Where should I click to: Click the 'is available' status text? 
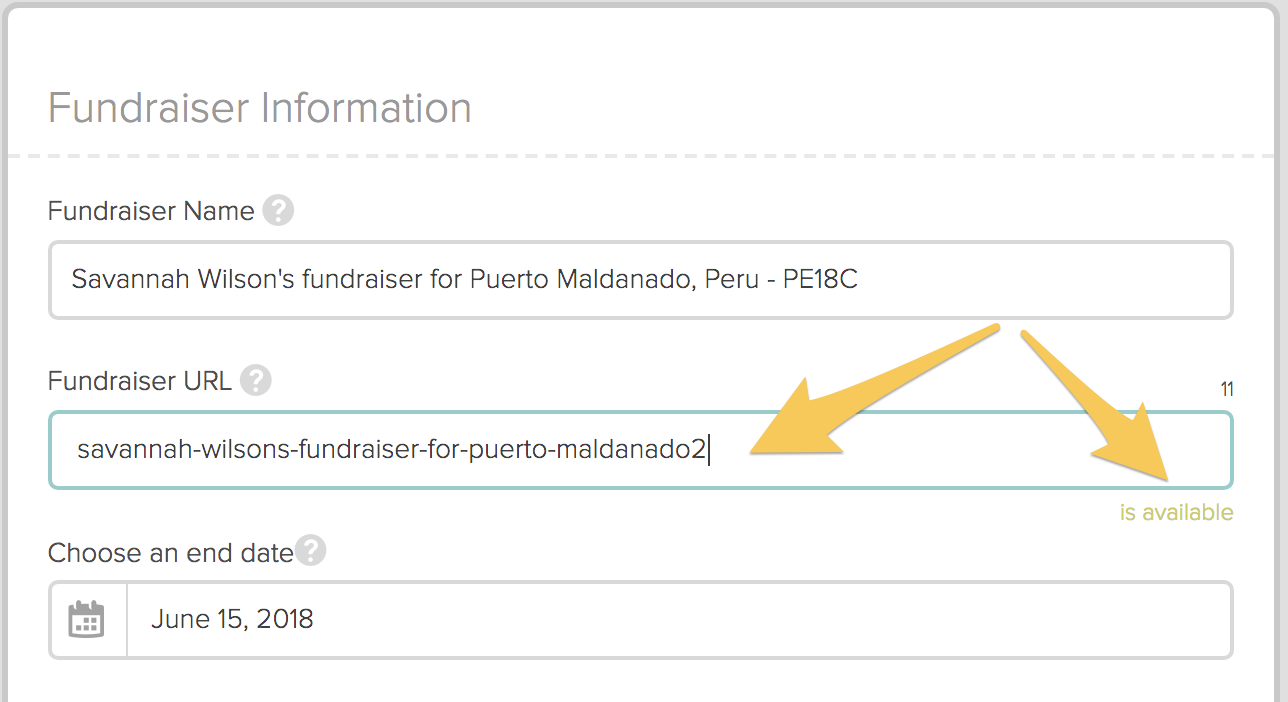[1176, 513]
